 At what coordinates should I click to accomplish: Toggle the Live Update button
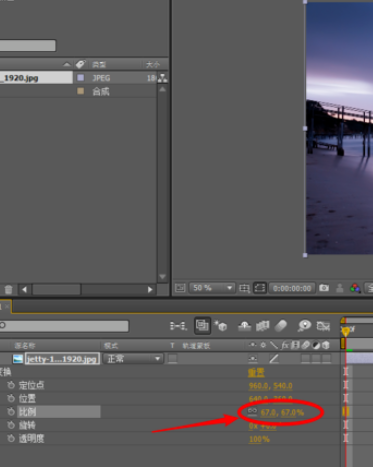(202, 325)
